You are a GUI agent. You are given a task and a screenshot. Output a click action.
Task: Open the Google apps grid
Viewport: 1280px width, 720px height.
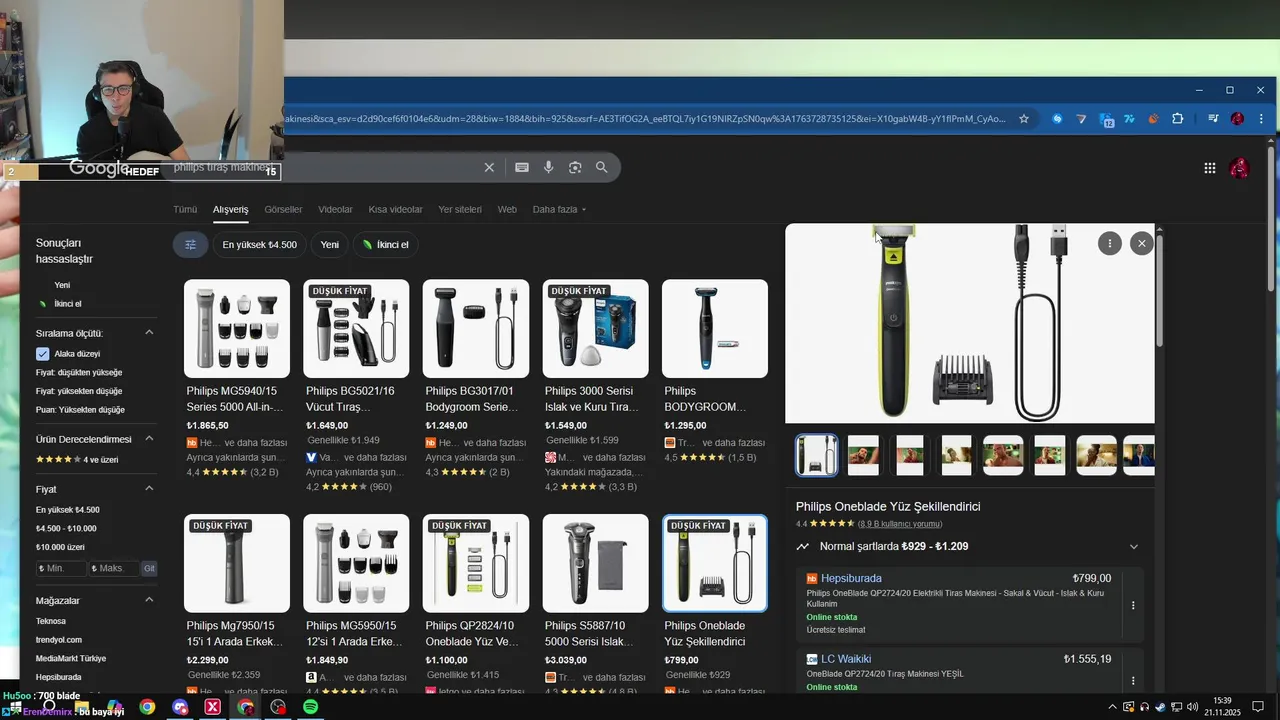click(x=1210, y=168)
